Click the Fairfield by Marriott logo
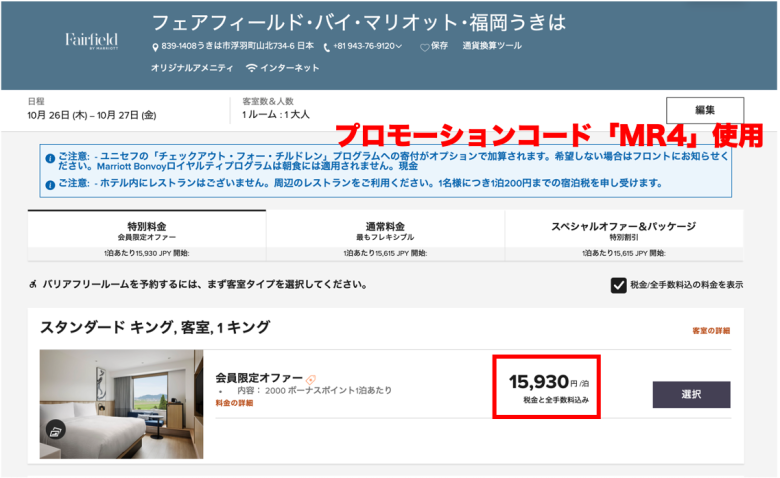Viewport: 780px width, 478px height. pos(92,41)
